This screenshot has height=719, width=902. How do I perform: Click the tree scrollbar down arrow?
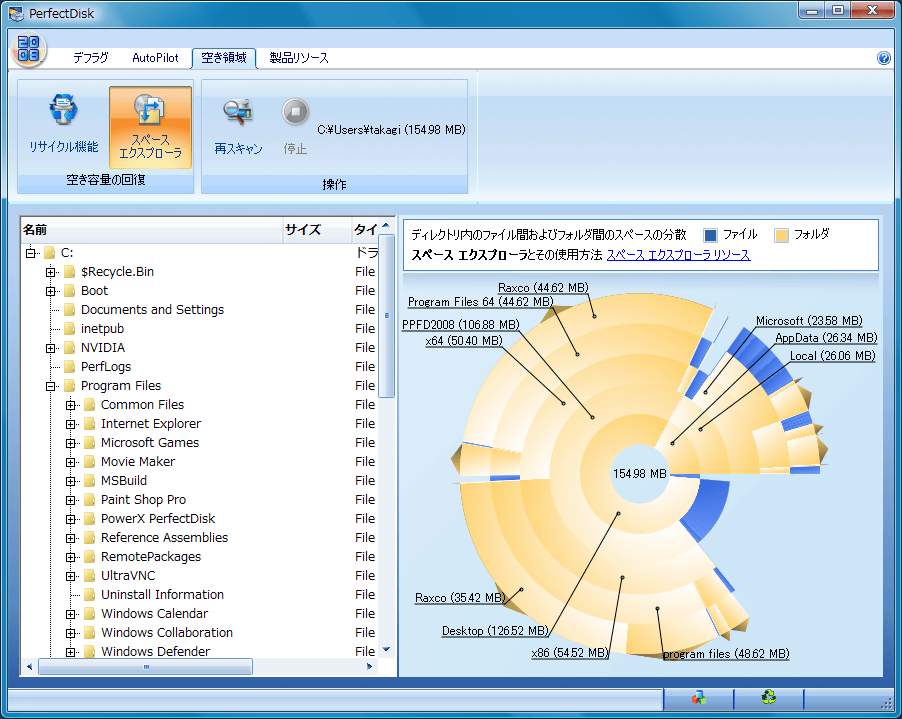point(387,649)
